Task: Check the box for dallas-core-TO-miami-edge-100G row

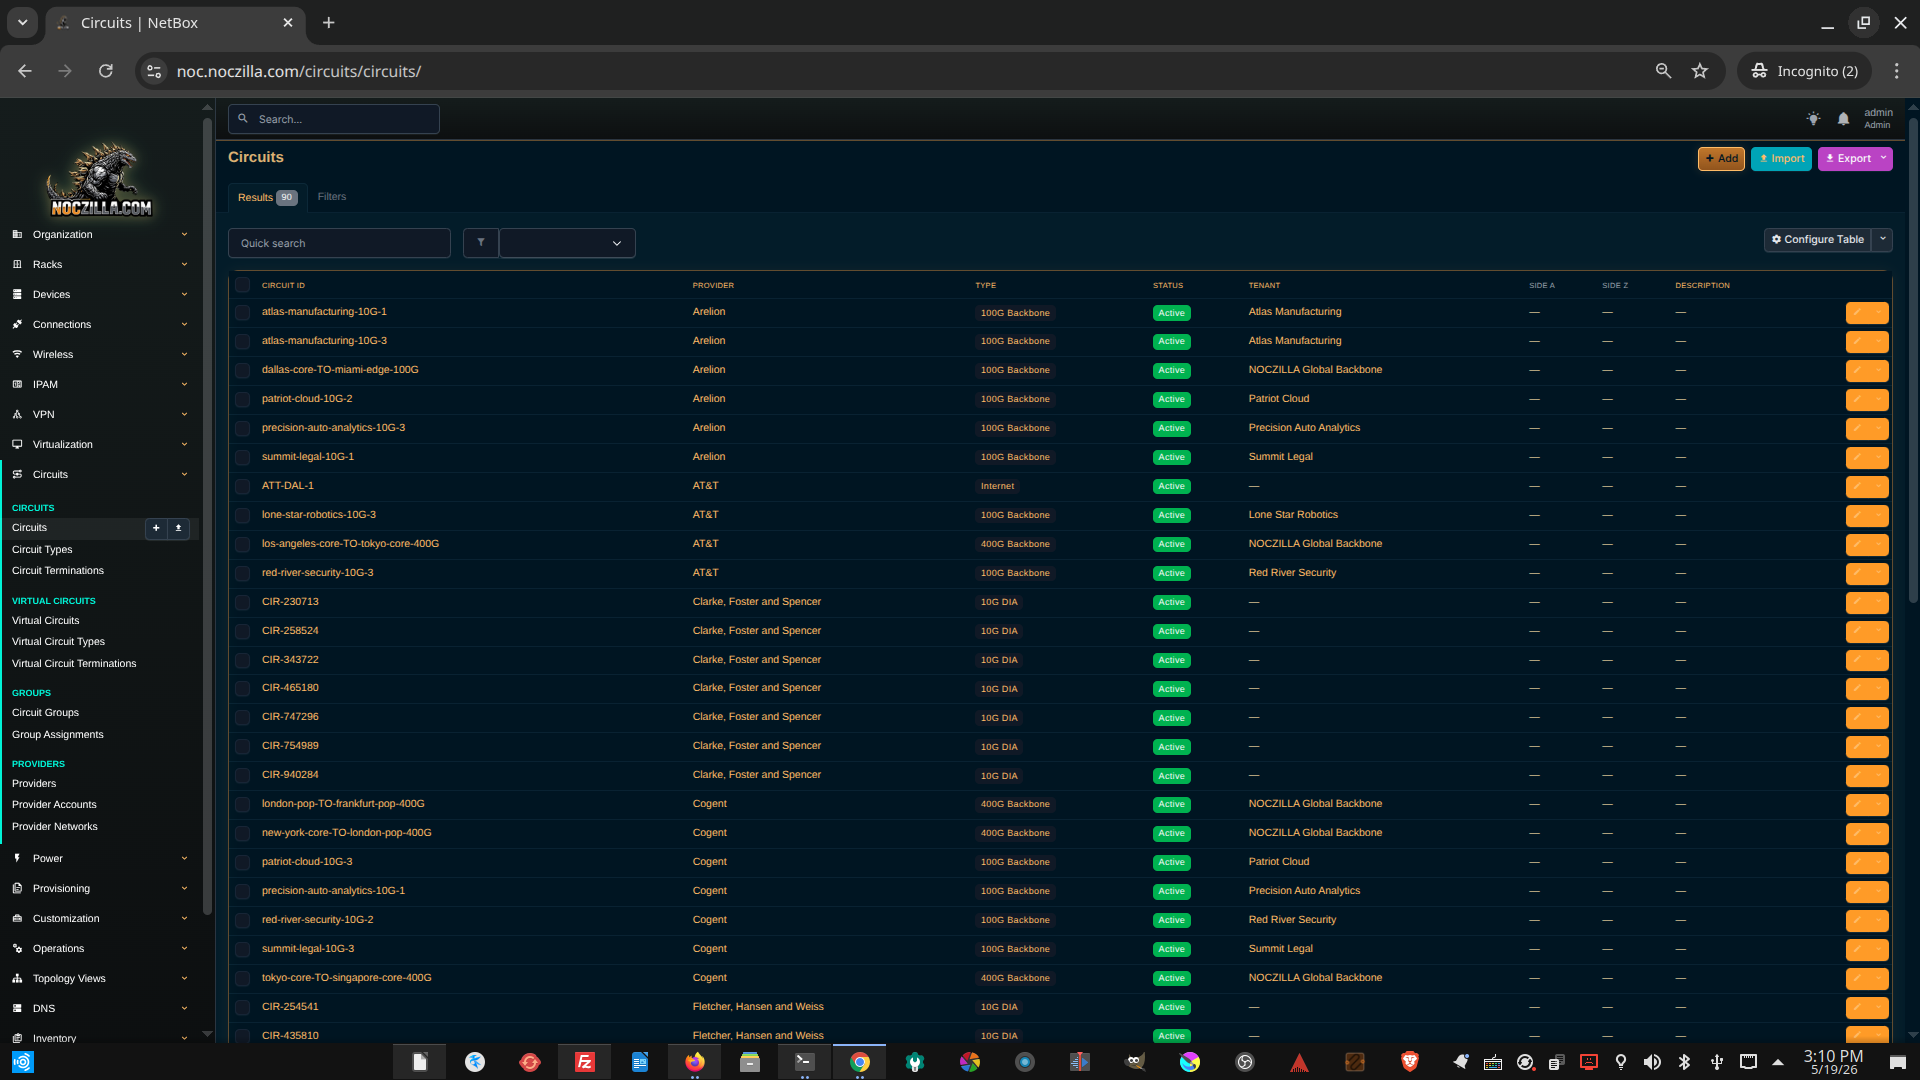Action: point(242,371)
